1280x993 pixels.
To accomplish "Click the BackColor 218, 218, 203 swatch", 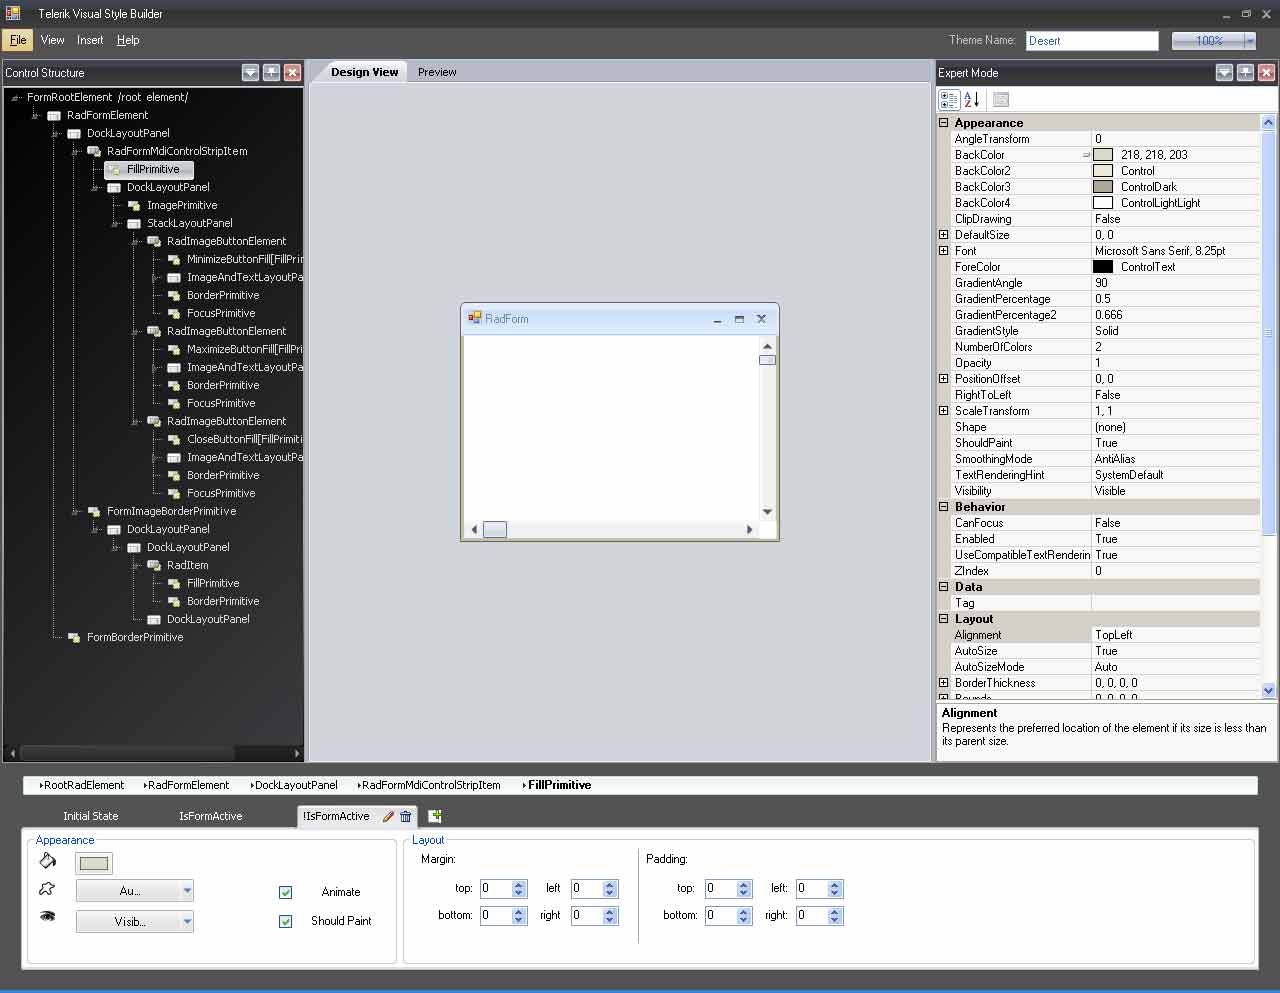I will click(x=1103, y=155).
